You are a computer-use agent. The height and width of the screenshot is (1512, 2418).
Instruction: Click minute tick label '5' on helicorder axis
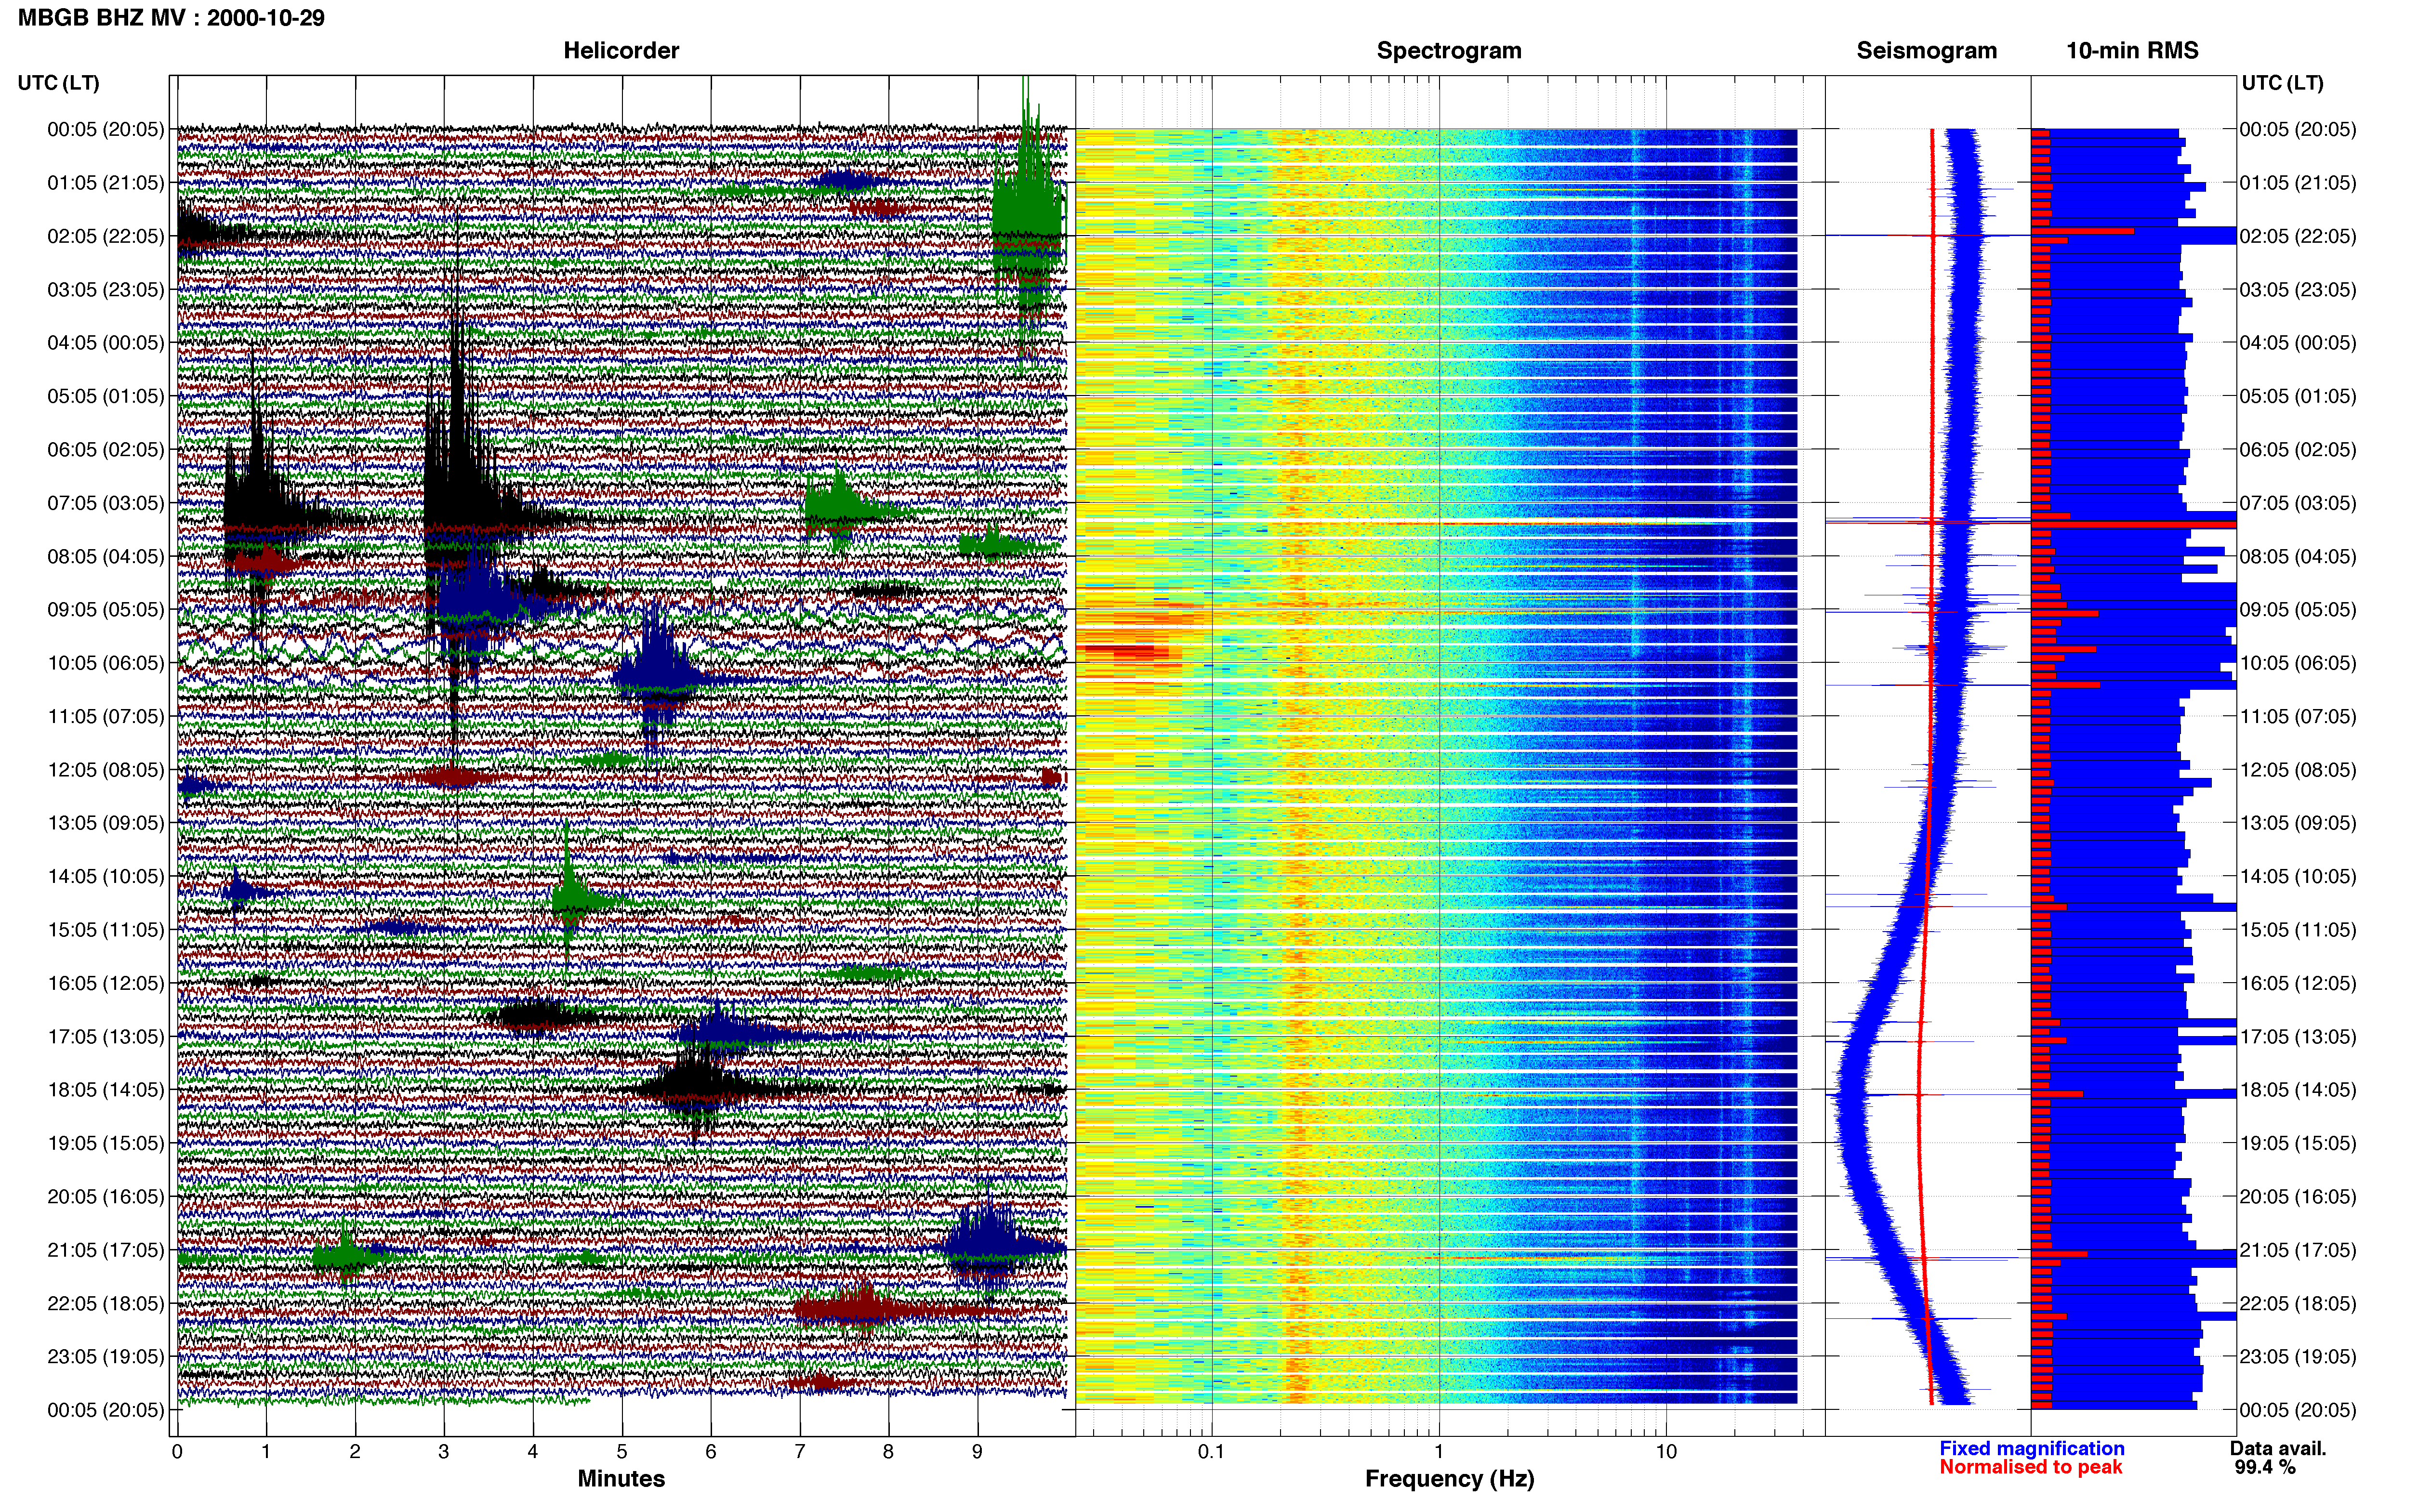point(621,1452)
